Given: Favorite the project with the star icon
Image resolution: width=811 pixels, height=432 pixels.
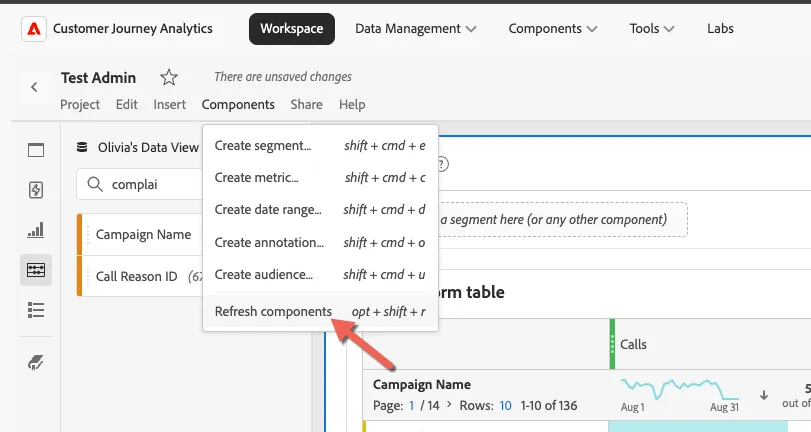Looking at the screenshot, I should pyautogui.click(x=169, y=78).
